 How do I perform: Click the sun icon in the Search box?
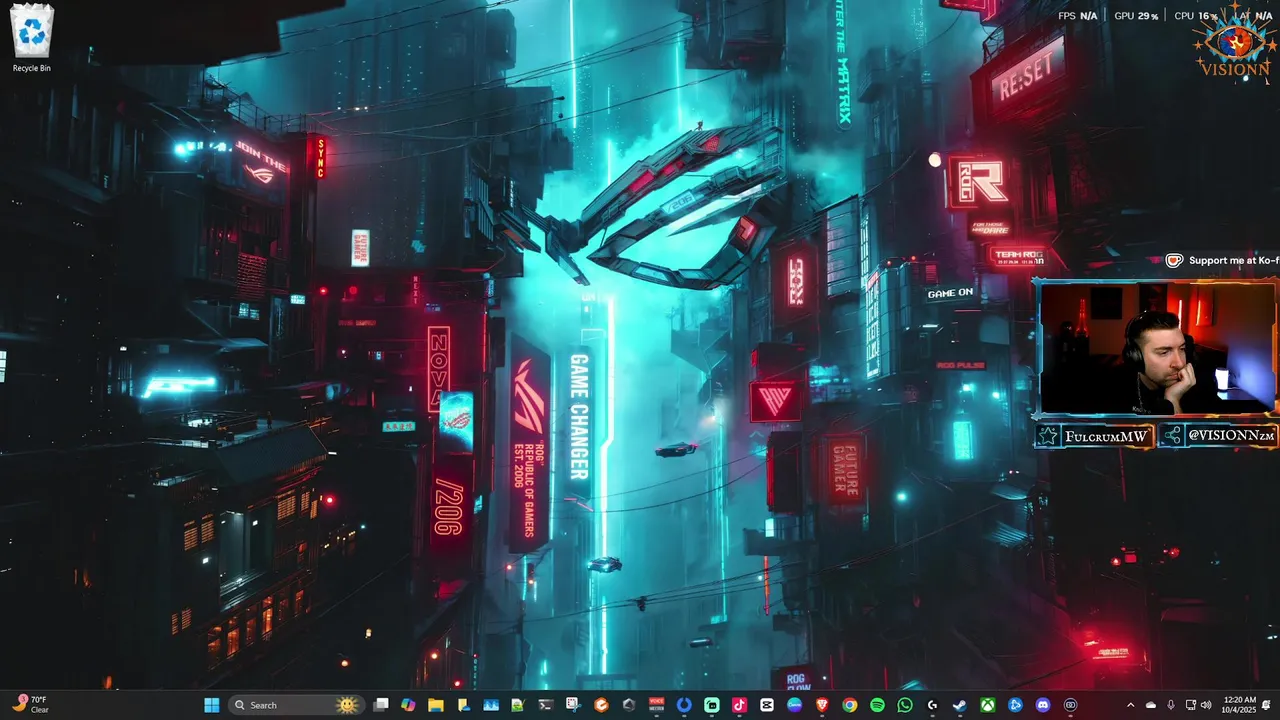347,705
